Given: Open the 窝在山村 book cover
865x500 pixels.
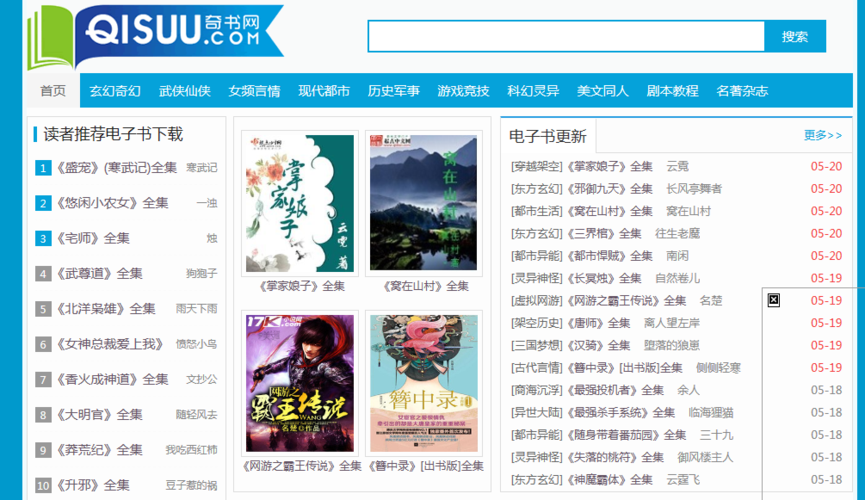Looking at the screenshot, I should tap(424, 202).
